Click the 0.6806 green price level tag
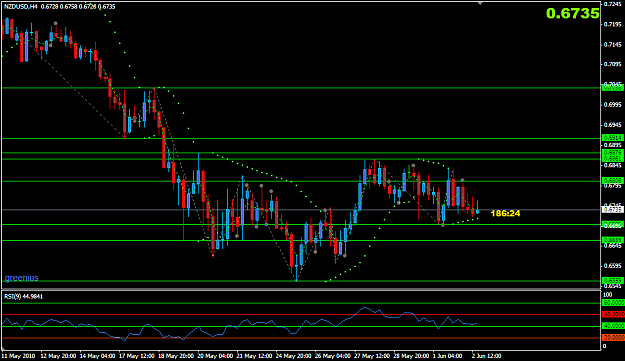The image size is (625, 361). [612, 181]
